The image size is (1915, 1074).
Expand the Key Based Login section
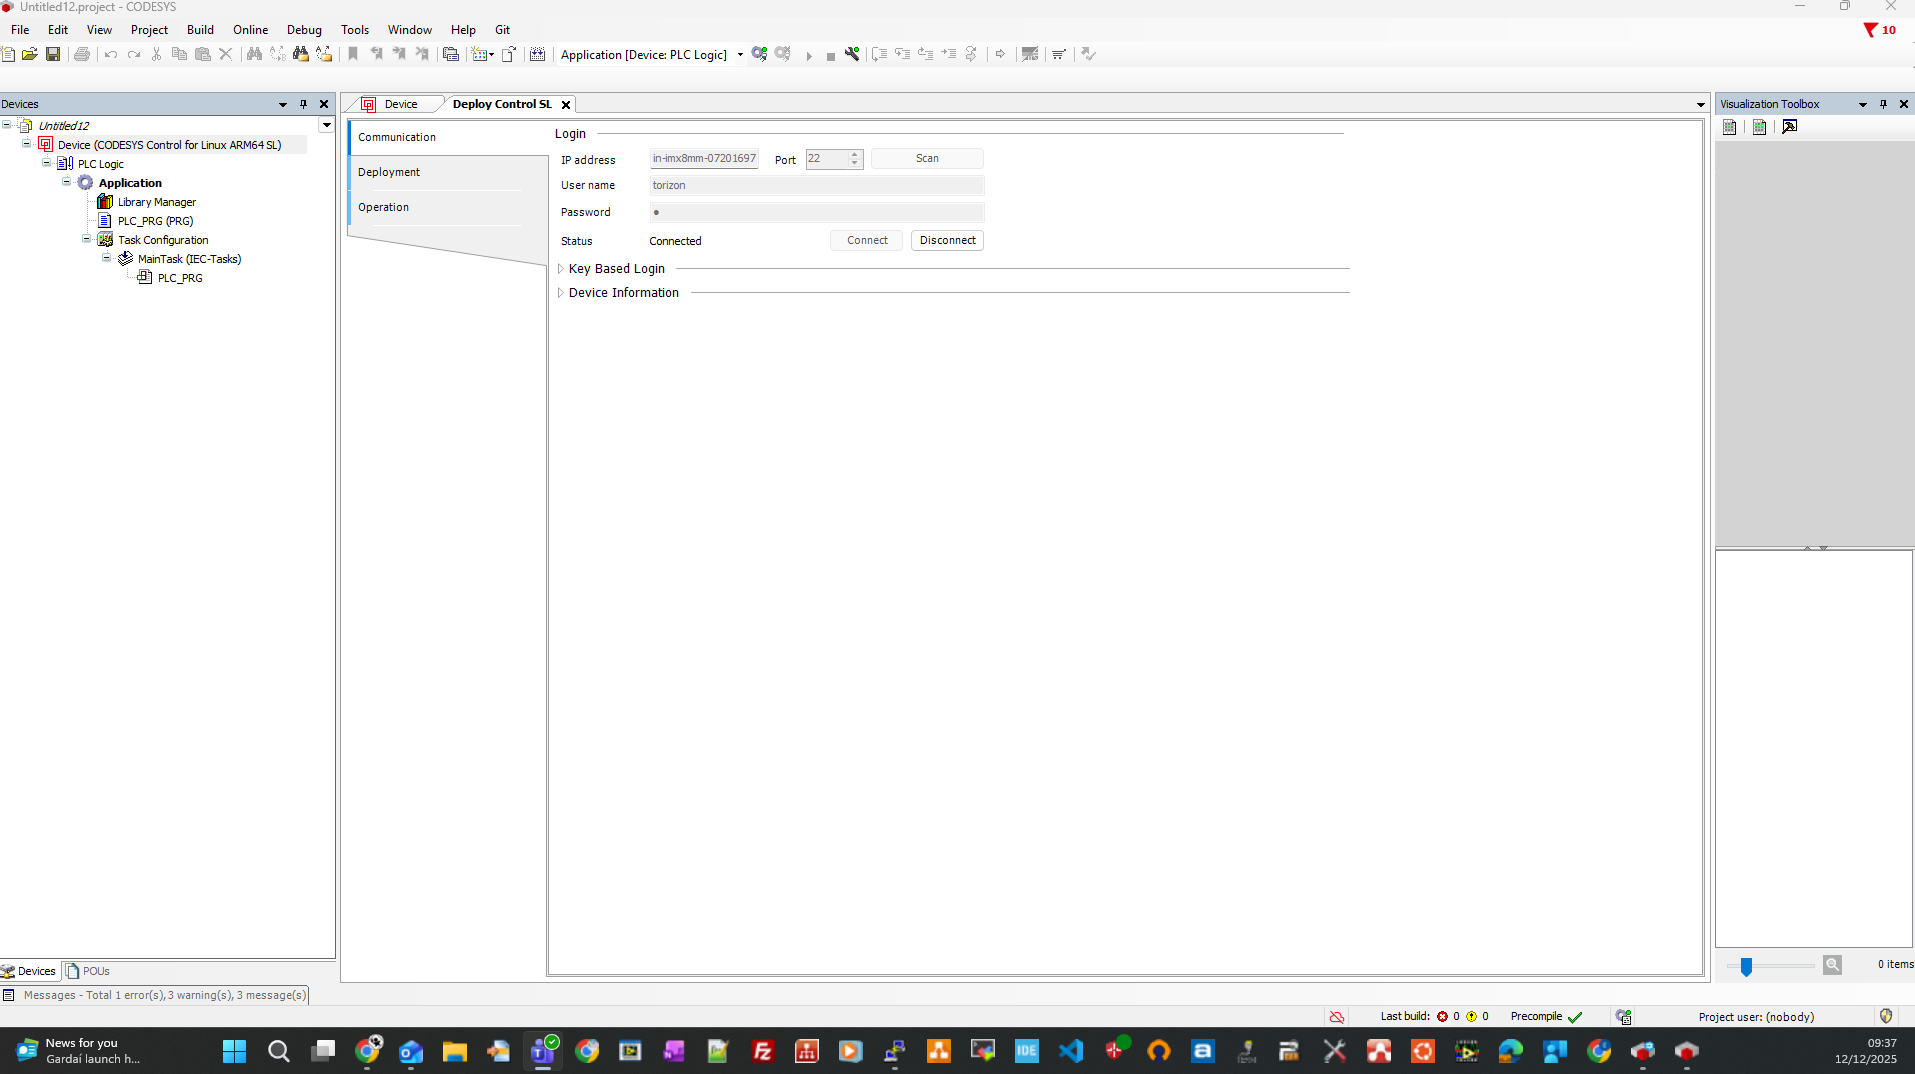[561, 269]
